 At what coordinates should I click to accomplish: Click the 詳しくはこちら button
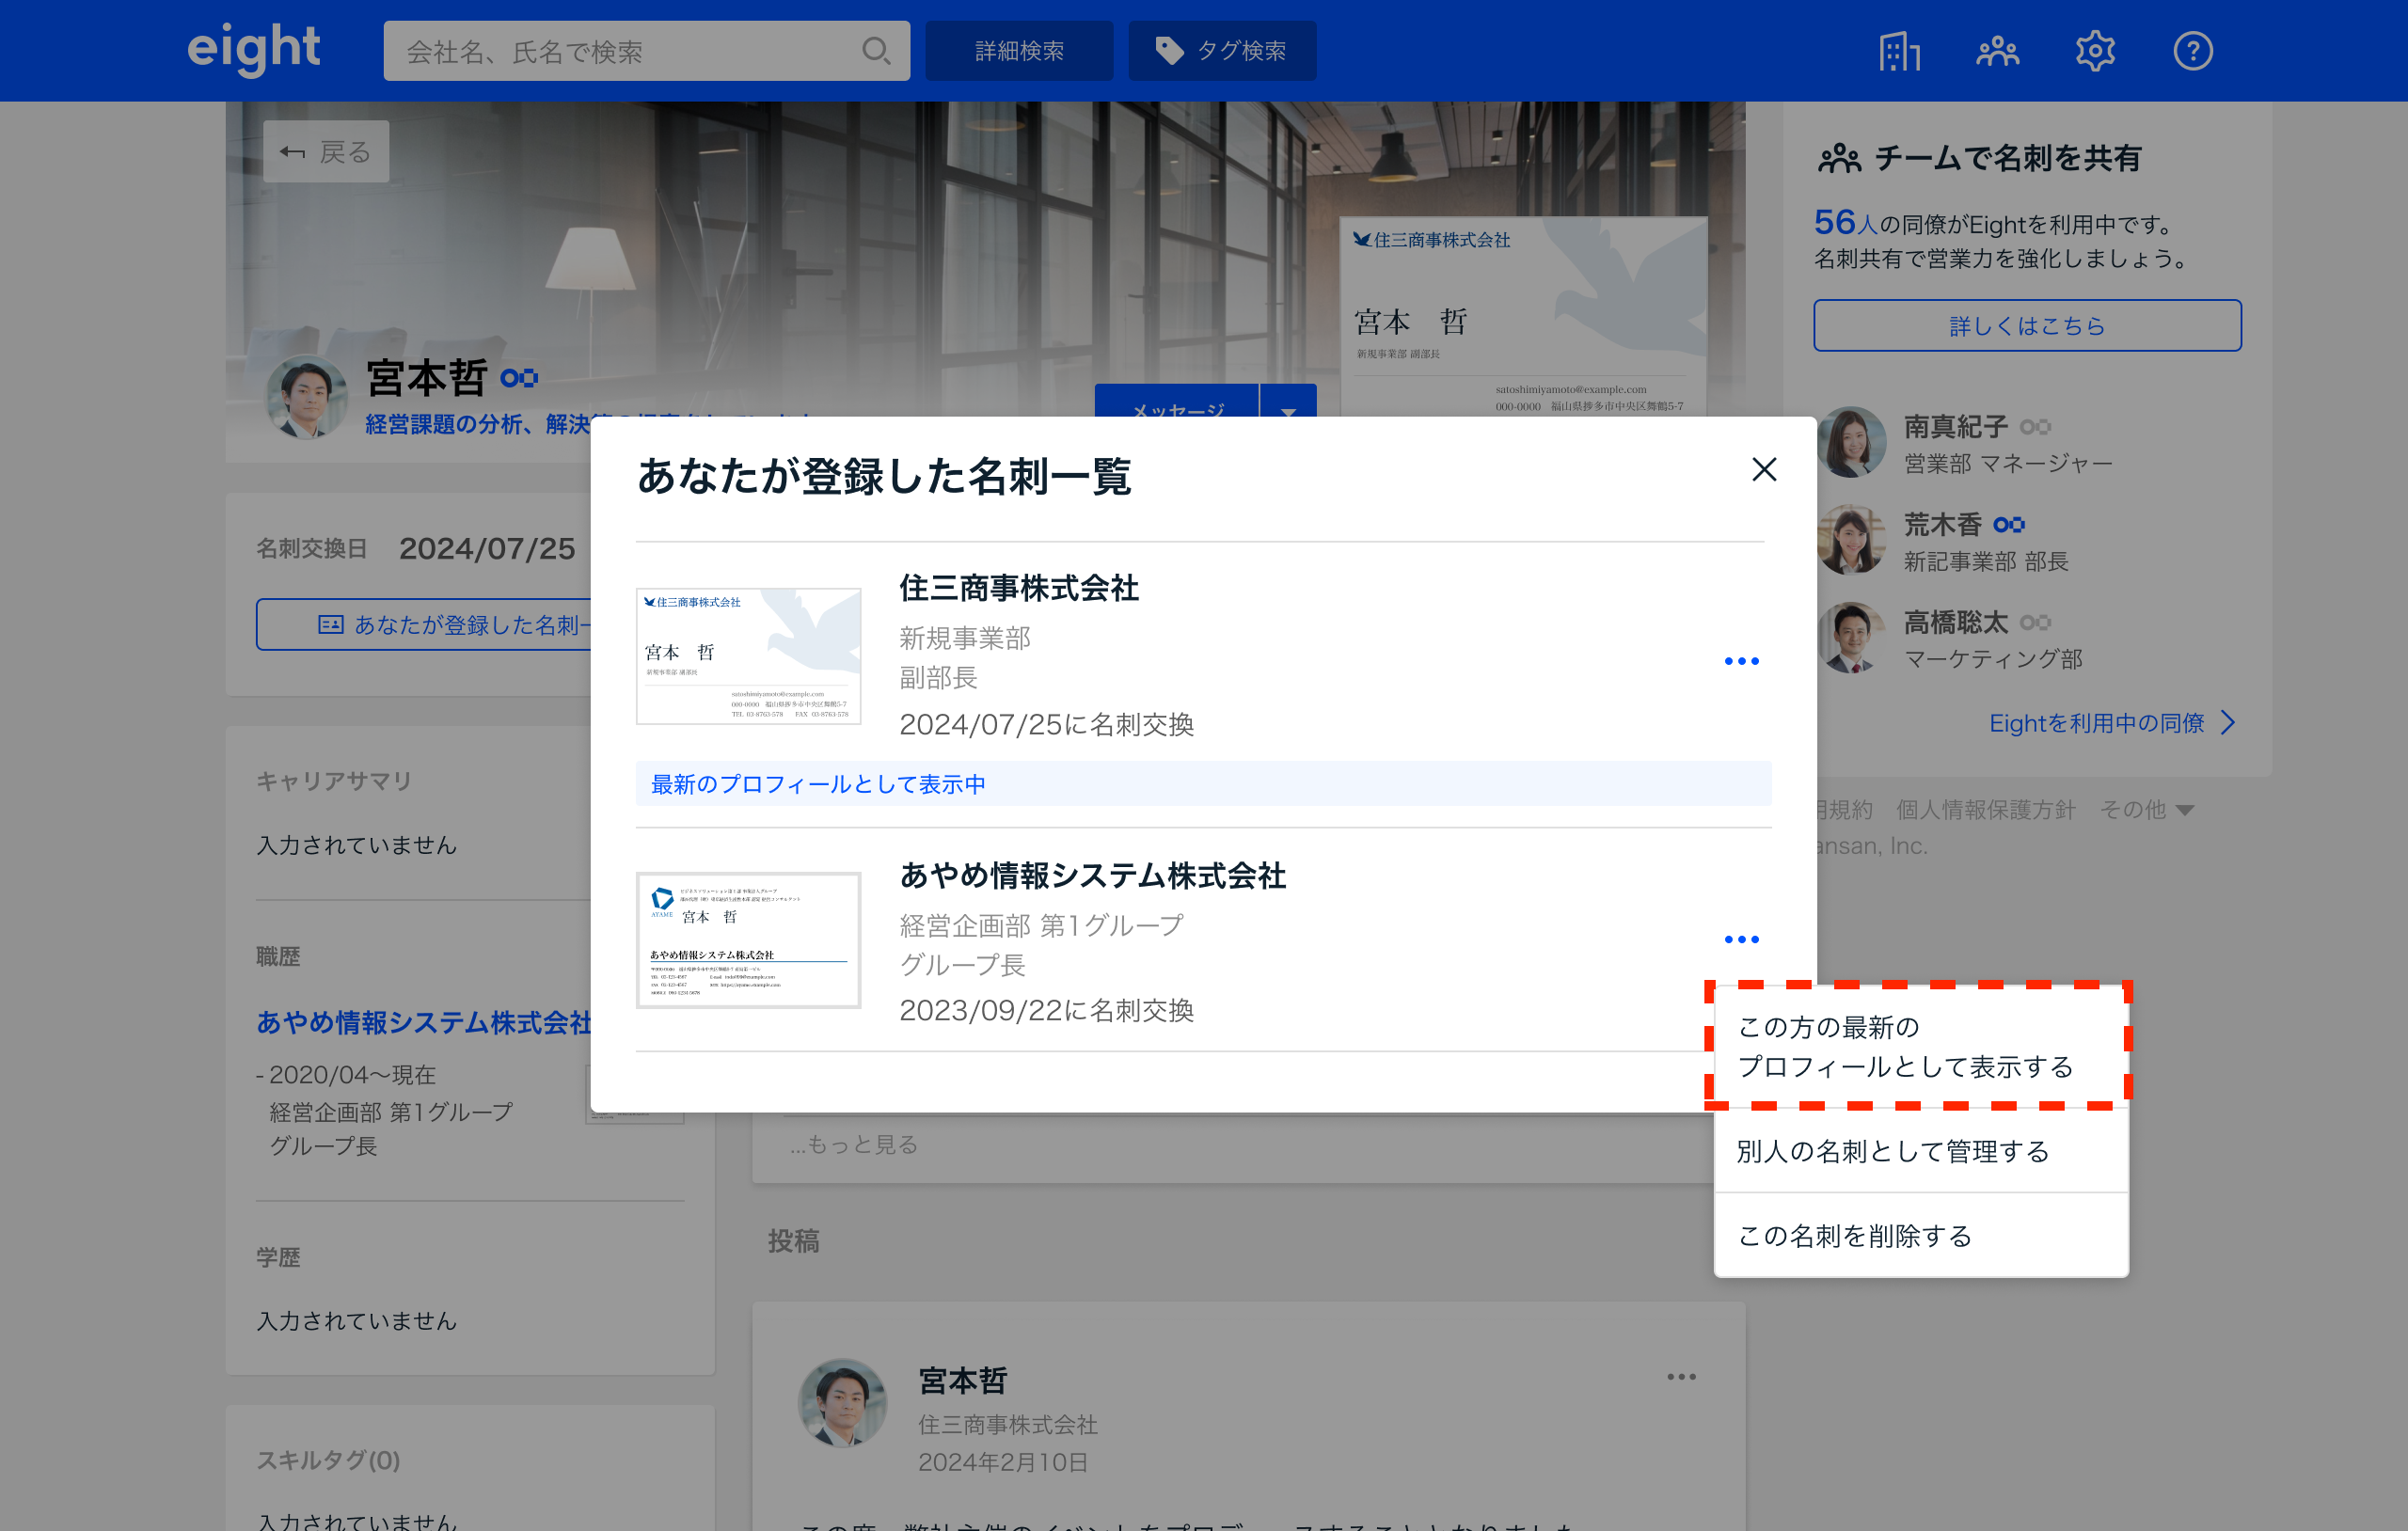[x=2026, y=326]
